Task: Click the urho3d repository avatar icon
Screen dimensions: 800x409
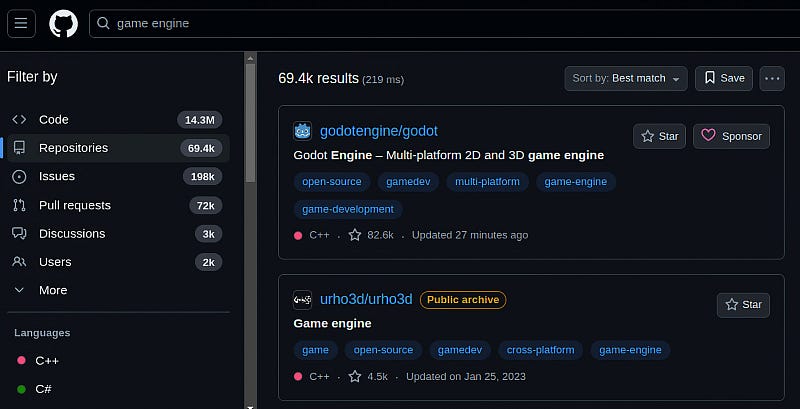Action: coord(303,300)
